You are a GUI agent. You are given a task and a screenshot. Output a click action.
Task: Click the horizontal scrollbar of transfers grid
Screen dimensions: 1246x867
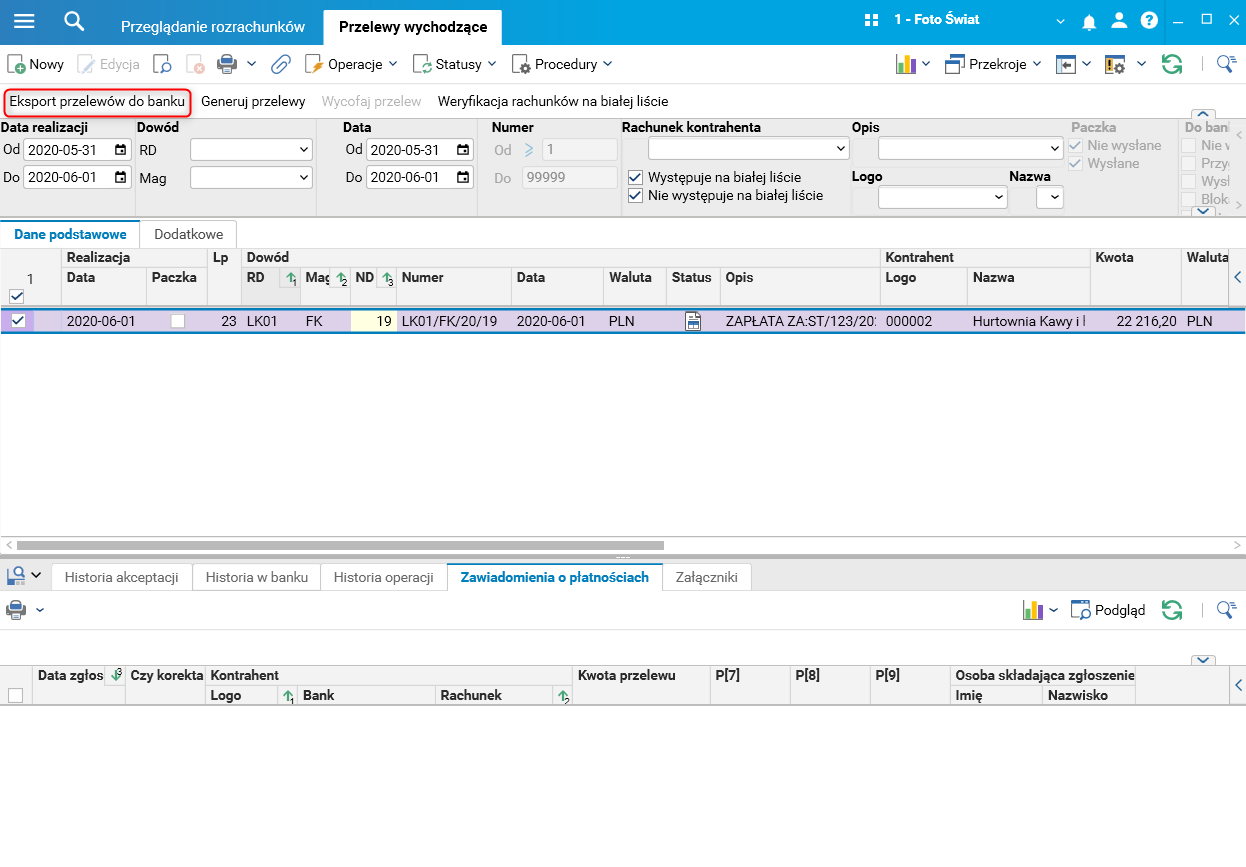pos(340,546)
